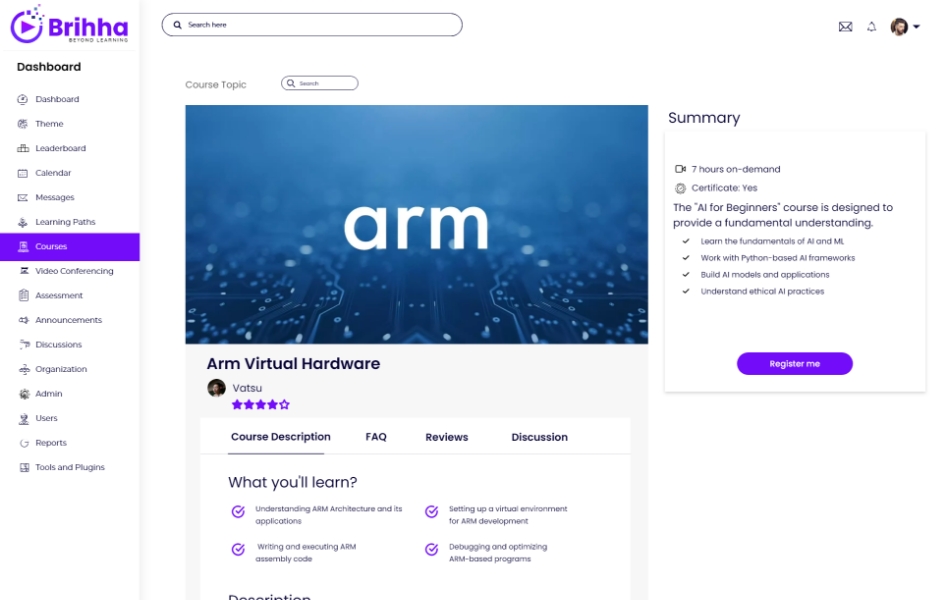
Task: Click the Messages envelope icon in sidebar
Action: [x=23, y=197]
